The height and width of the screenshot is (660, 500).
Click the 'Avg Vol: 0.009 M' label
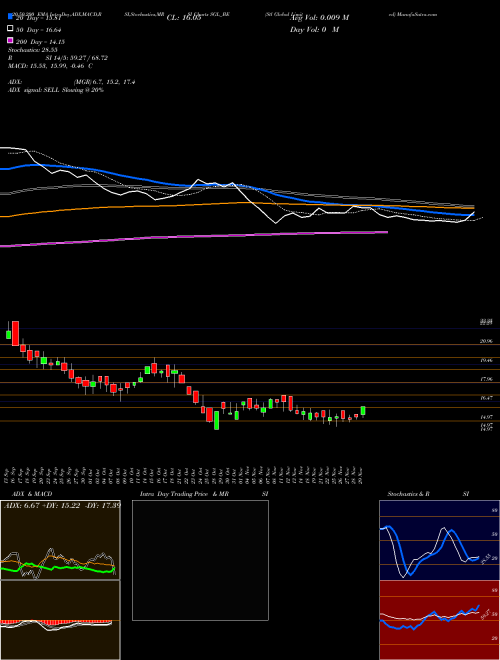point(319,18)
